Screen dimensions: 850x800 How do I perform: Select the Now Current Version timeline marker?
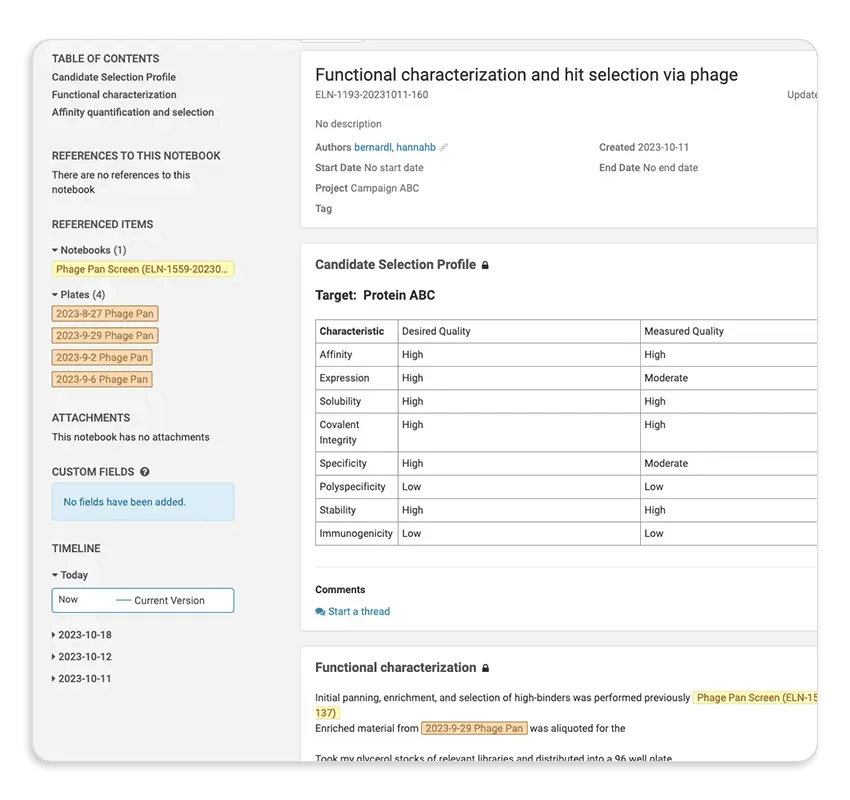[142, 600]
